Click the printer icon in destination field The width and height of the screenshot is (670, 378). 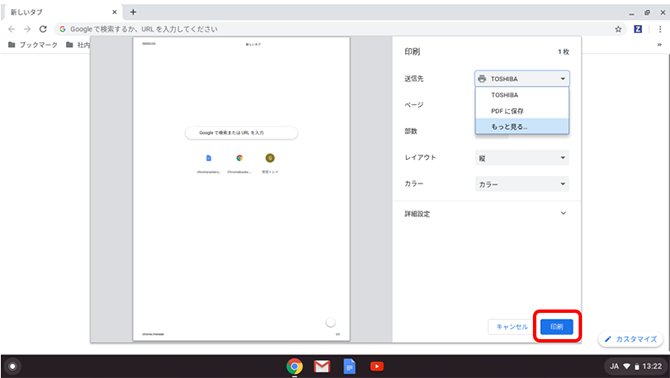482,79
